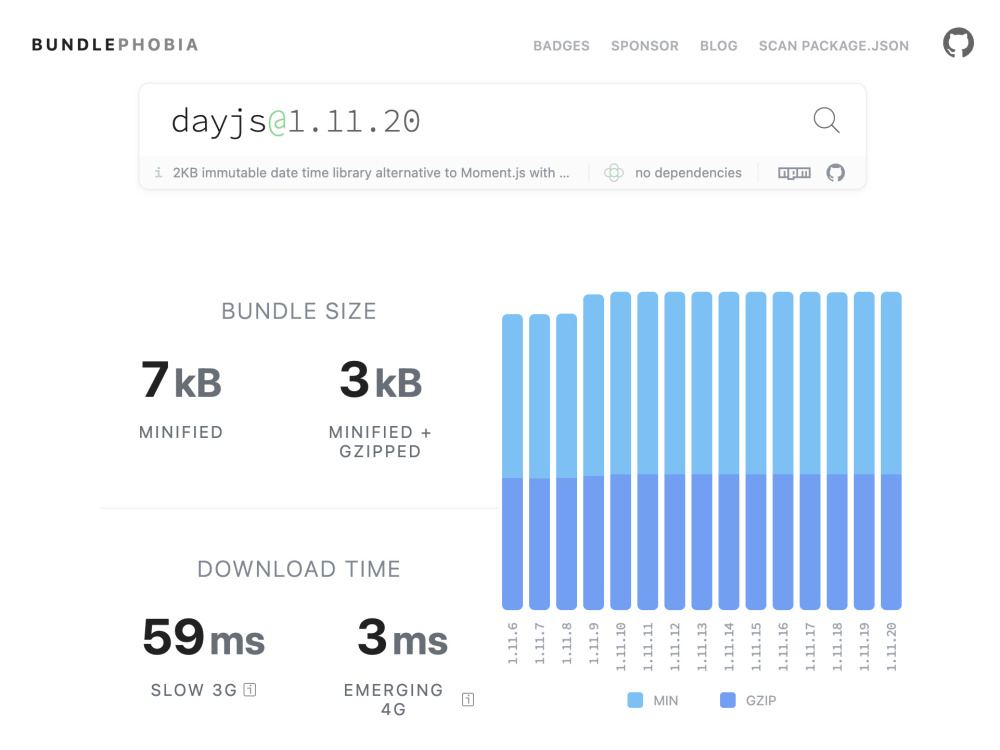Click the '3 ms' download time value

[402, 637]
